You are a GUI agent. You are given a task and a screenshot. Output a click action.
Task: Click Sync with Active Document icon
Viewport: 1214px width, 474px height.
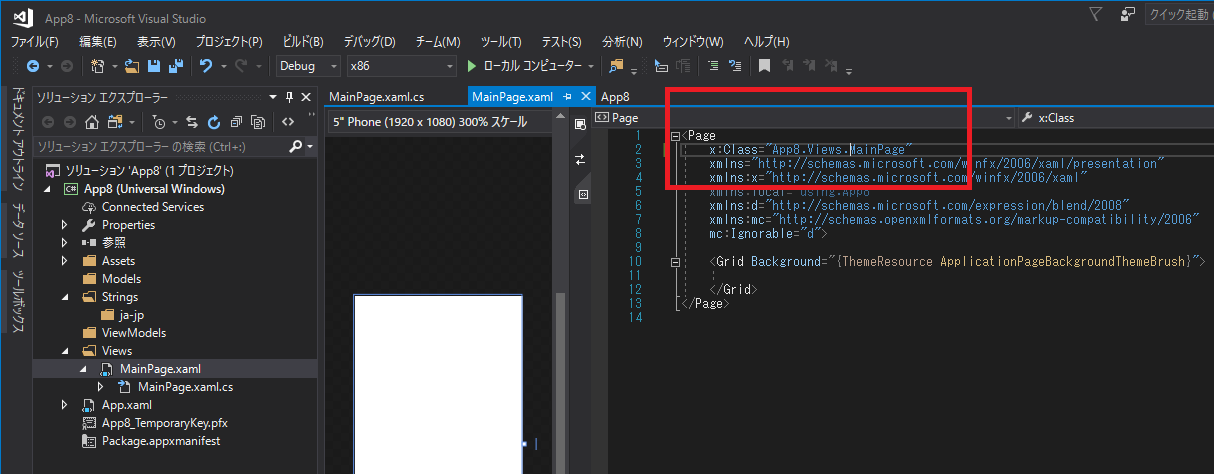point(192,122)
